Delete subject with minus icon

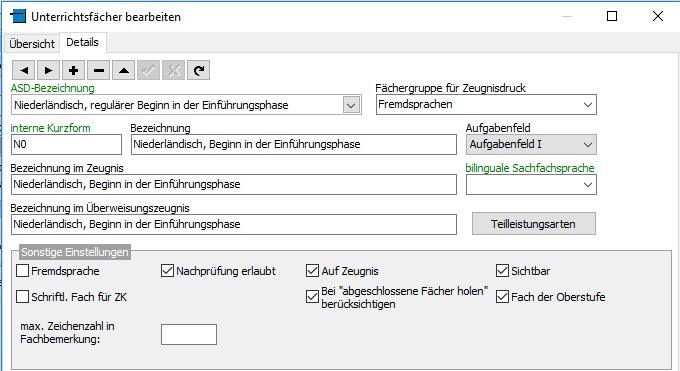(98, 70)
